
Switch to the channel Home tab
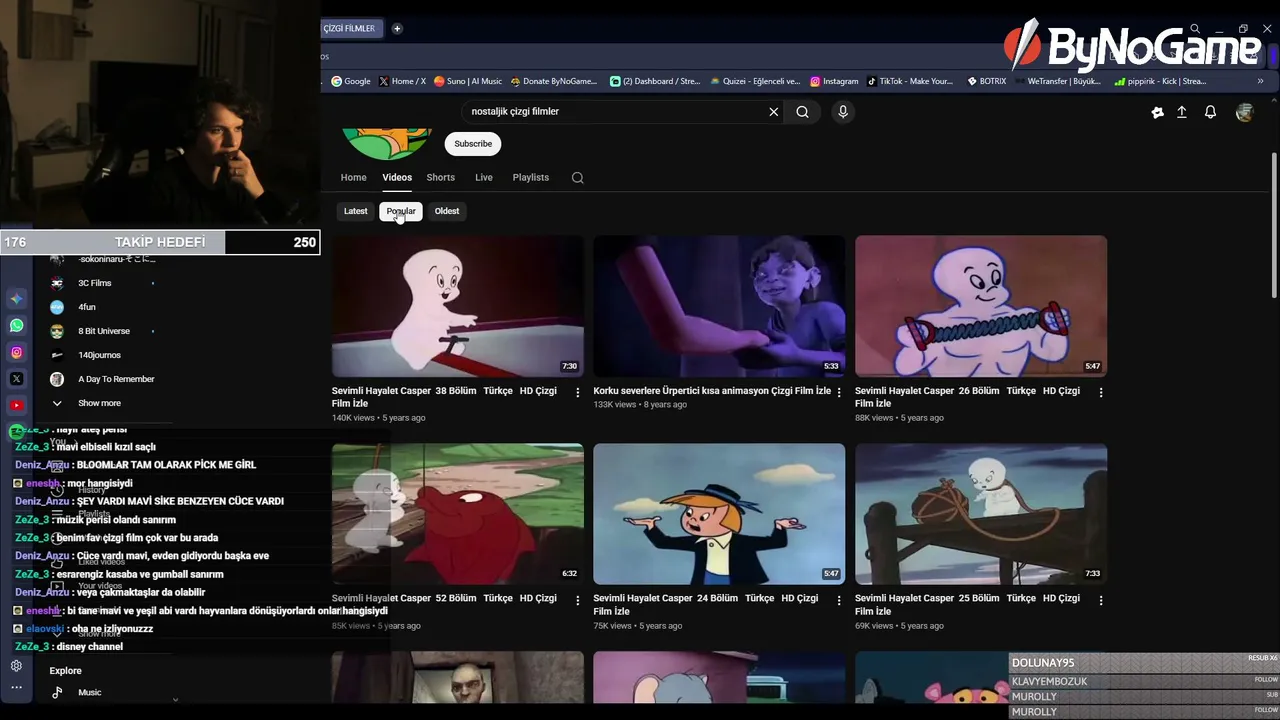(x=353, y=177)
